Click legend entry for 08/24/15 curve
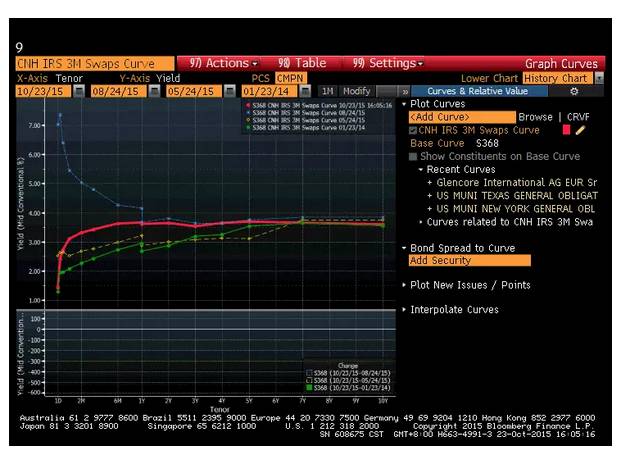Screen dimensions: 624x456 click(x=305, y=113)
